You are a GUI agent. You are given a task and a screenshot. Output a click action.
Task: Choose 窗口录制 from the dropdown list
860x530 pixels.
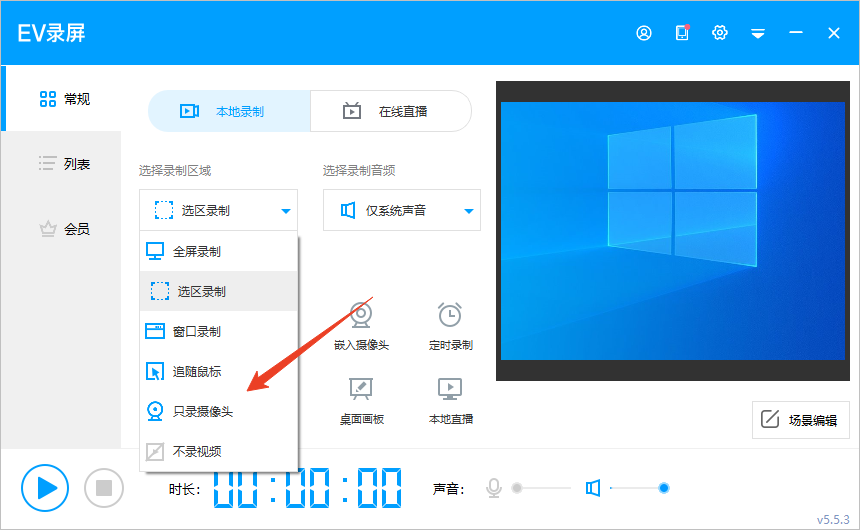click(218, 331)
